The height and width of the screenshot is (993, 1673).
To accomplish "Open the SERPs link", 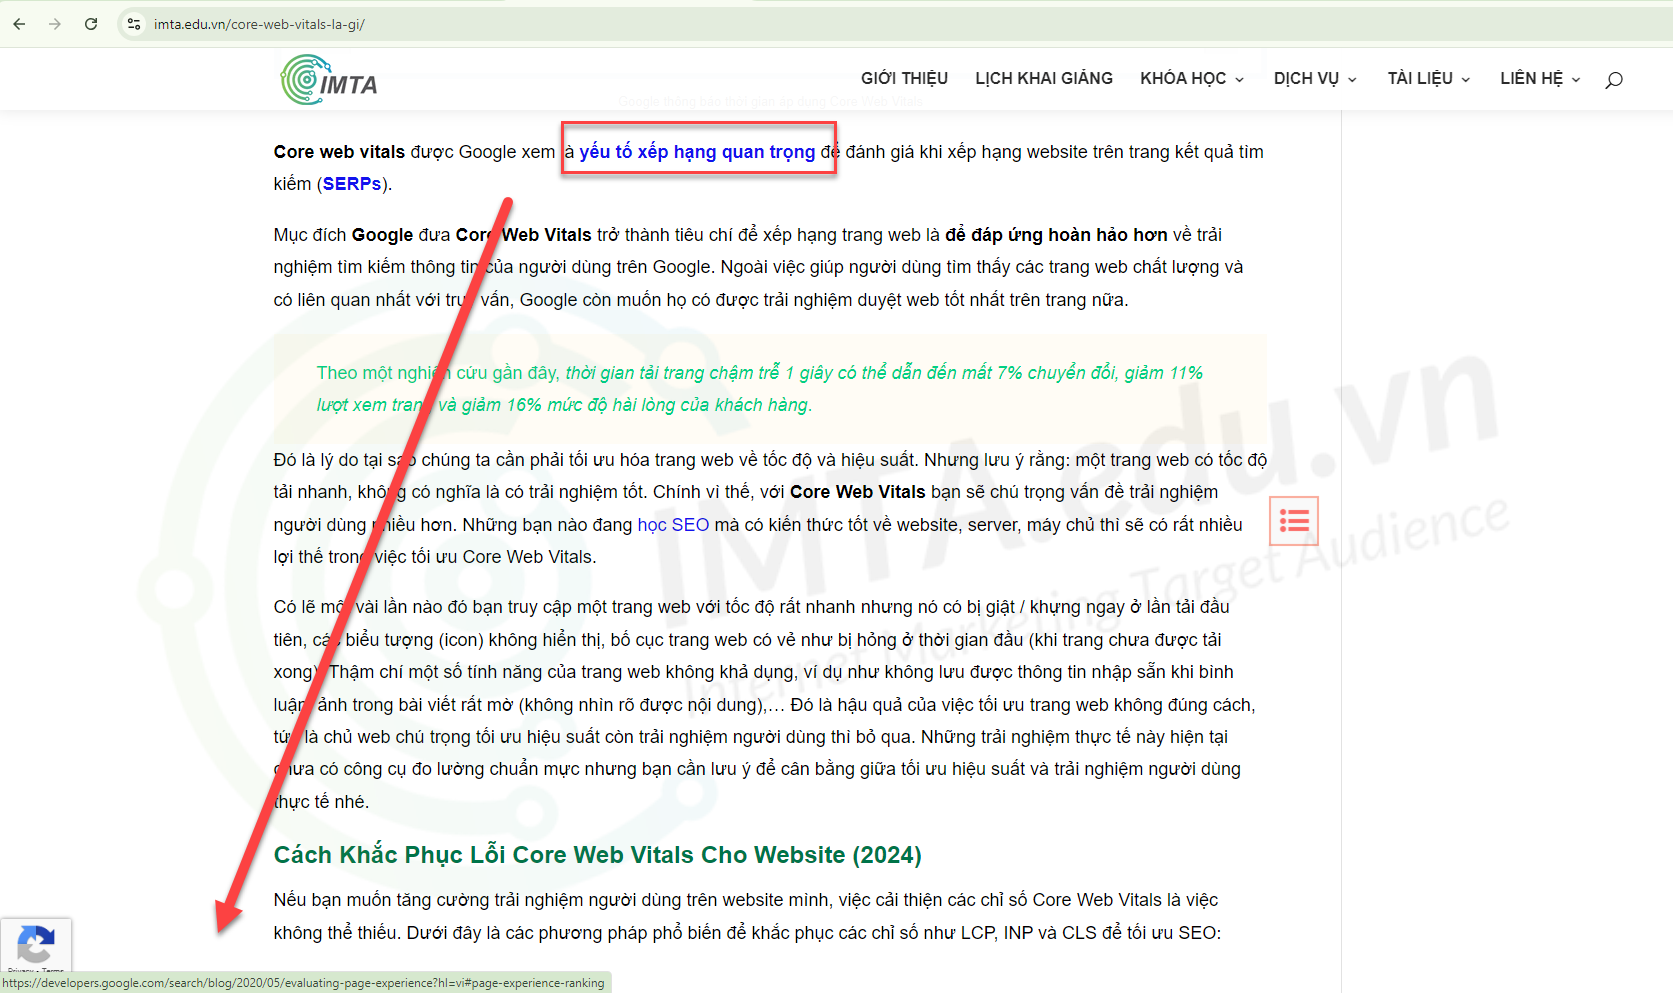I will [352, 184].
